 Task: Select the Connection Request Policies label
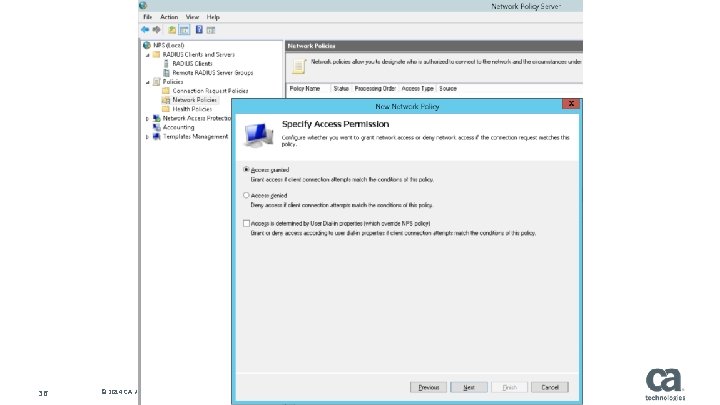pos(210,91)
